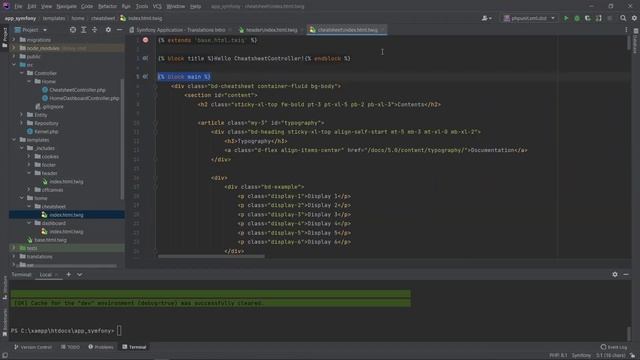Click cheatsheet breadcrumb in navigation bar

pos(103,18)
